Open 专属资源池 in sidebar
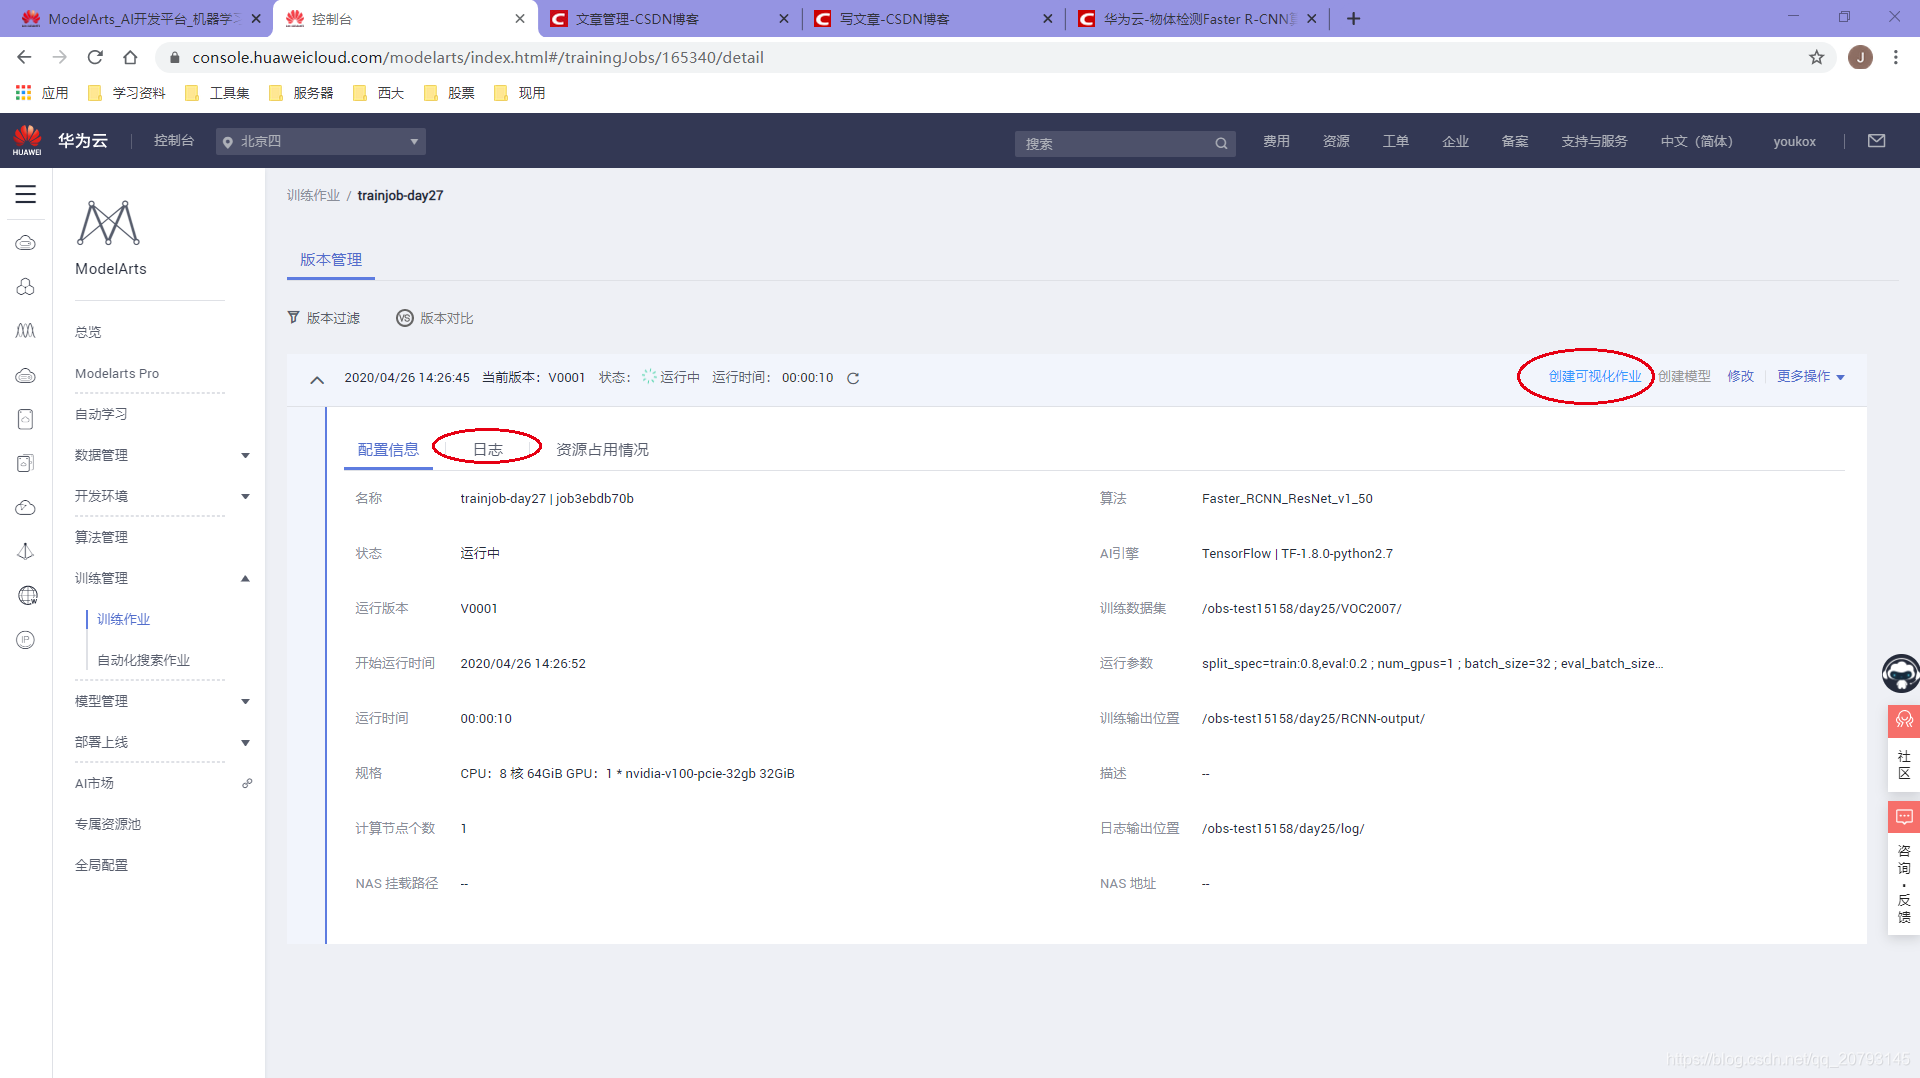 coord(108,824)
